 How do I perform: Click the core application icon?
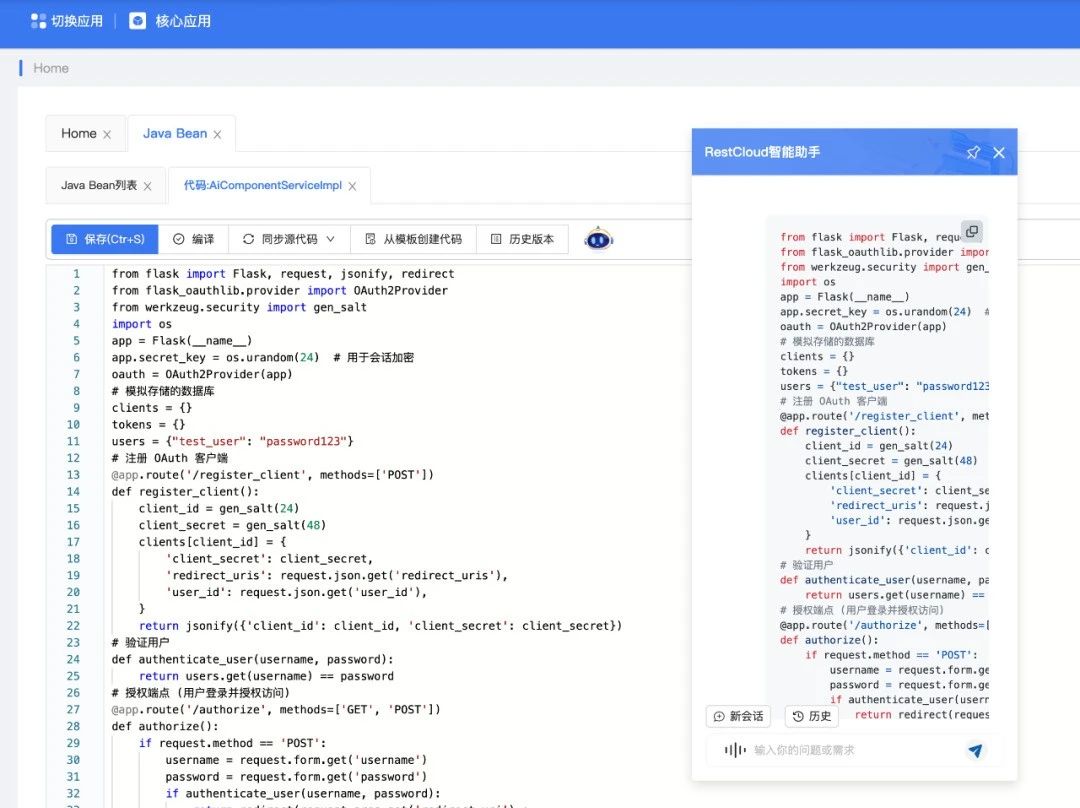(138, 21)
